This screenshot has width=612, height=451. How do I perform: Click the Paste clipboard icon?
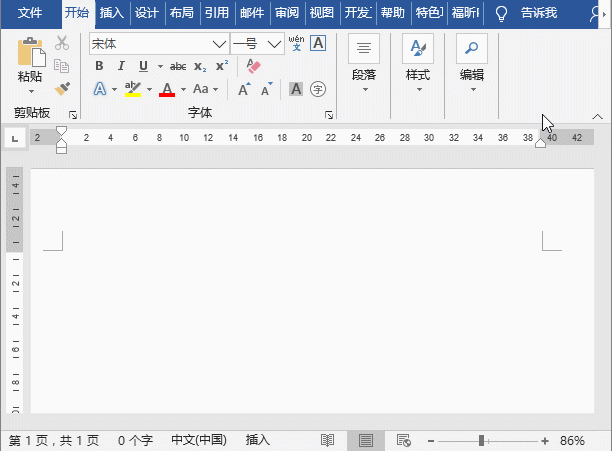click(x=30, y=60)
